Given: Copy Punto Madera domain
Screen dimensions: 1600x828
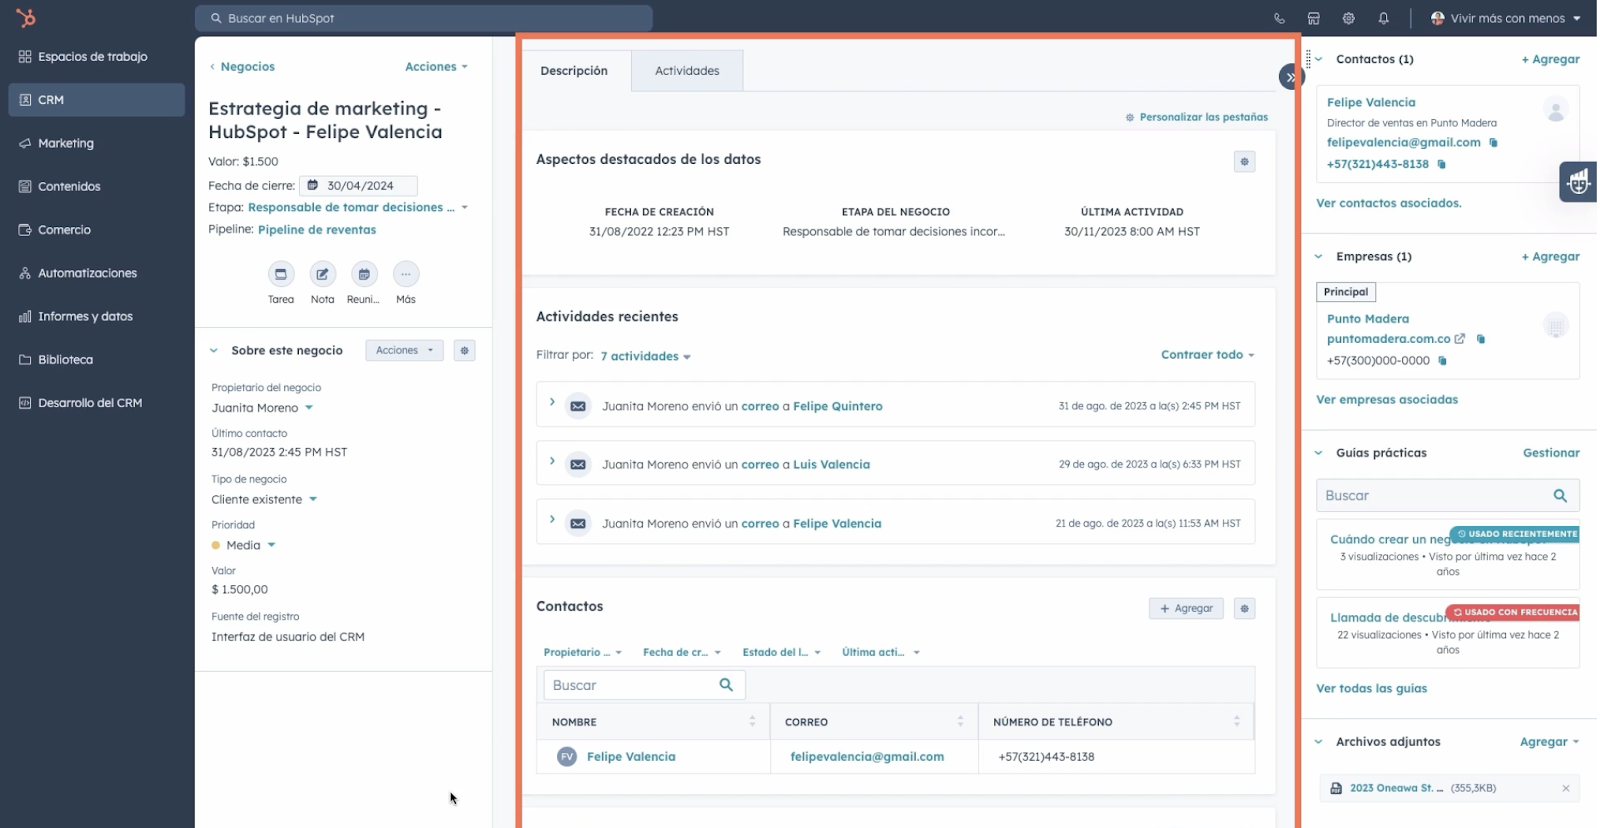Looking at the screenshot, I should pos(1481,339).
